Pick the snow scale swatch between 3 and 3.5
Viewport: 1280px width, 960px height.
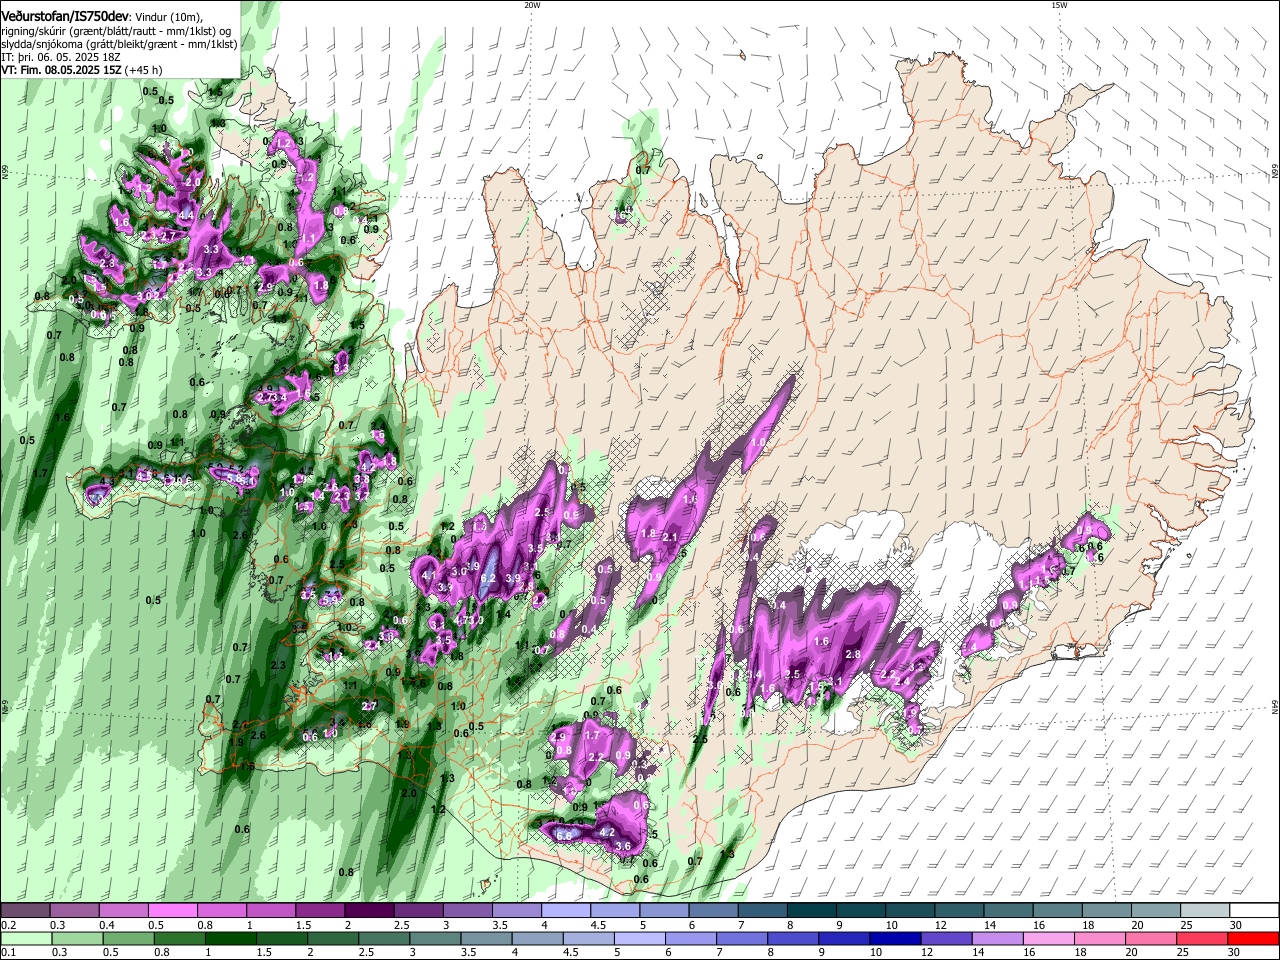(x=467, y=911)
